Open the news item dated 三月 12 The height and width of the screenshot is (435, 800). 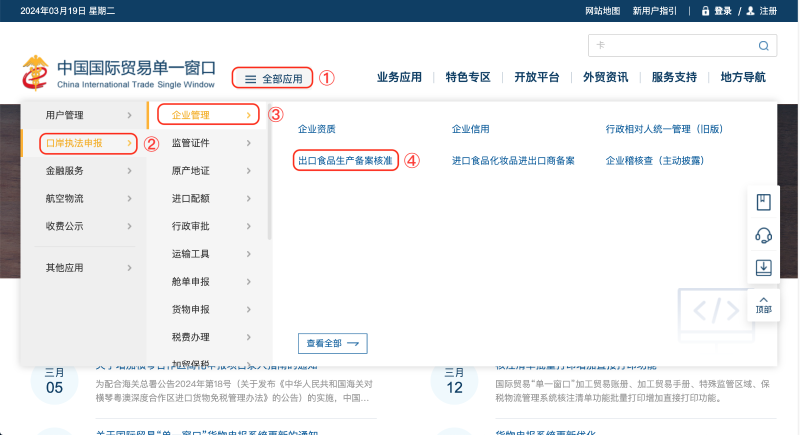(x=603, y=388)
